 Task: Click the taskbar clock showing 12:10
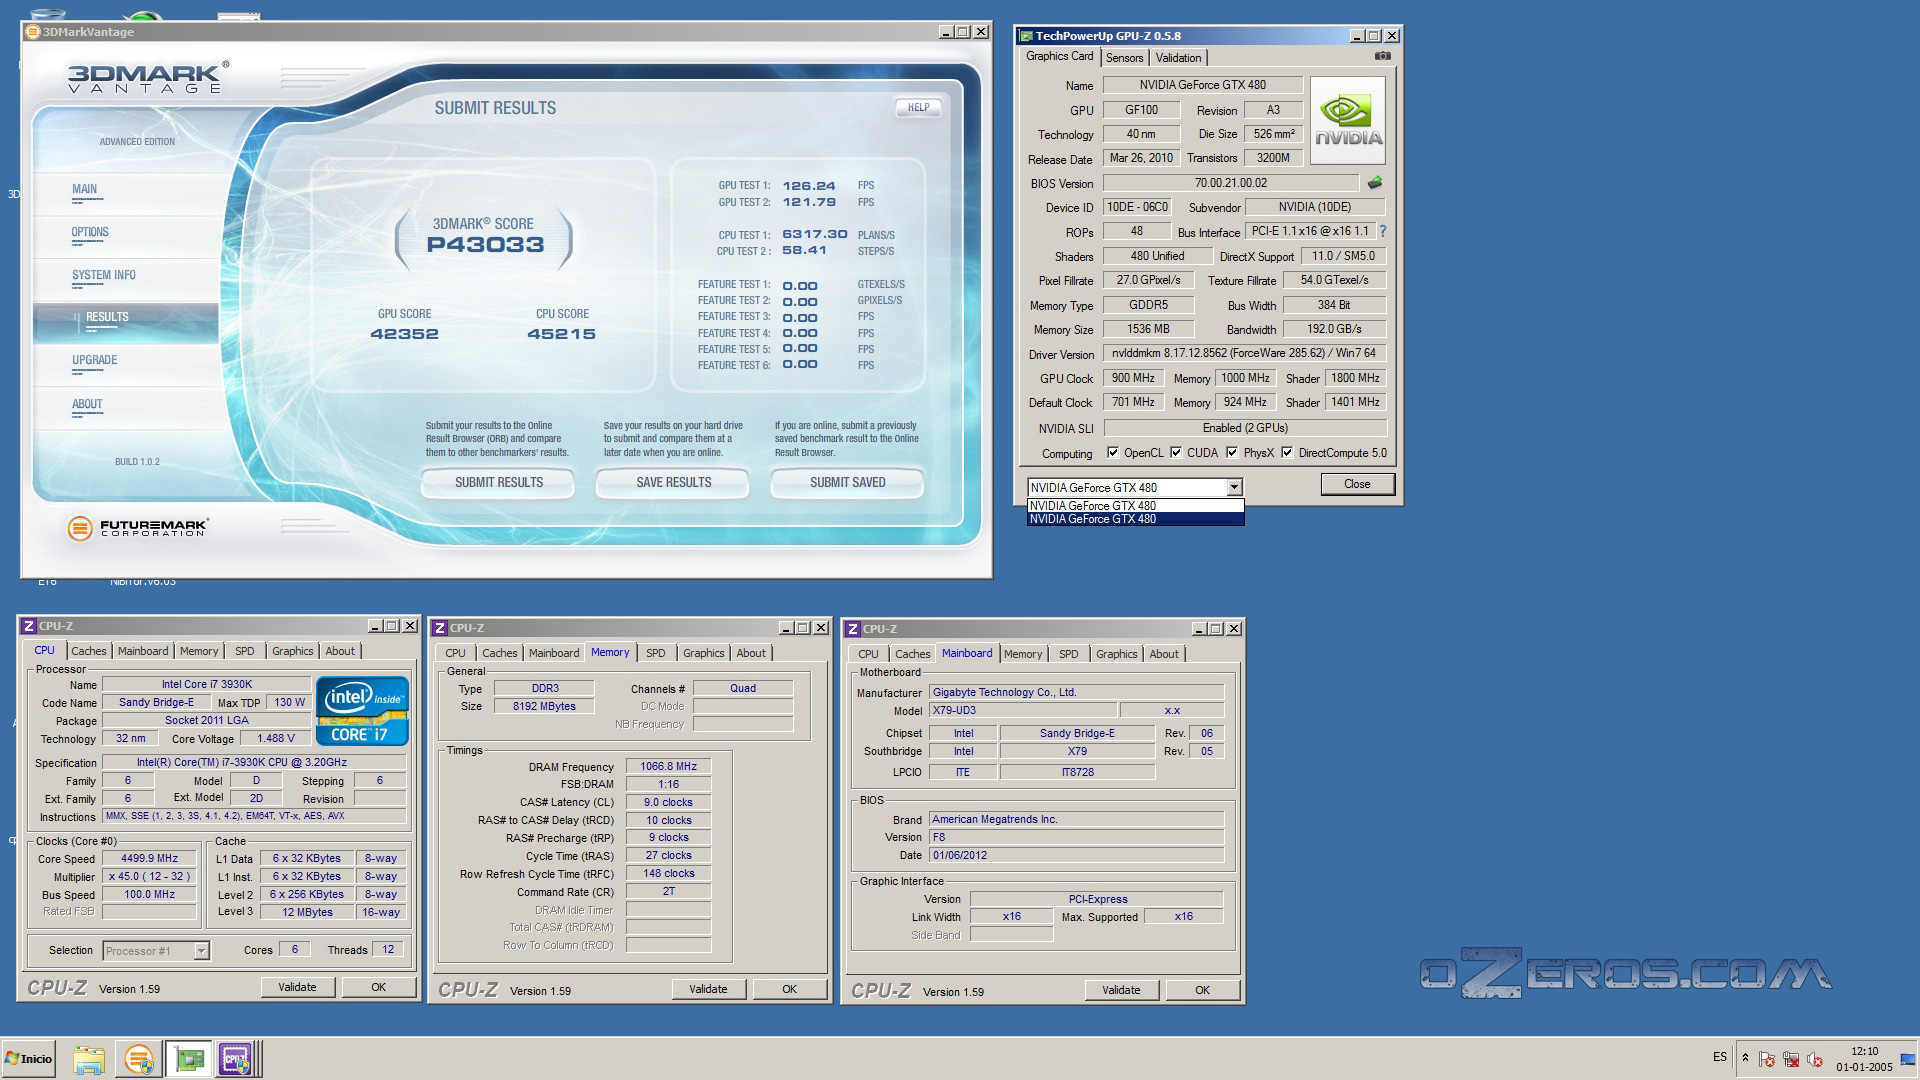coord(1864,1059)
